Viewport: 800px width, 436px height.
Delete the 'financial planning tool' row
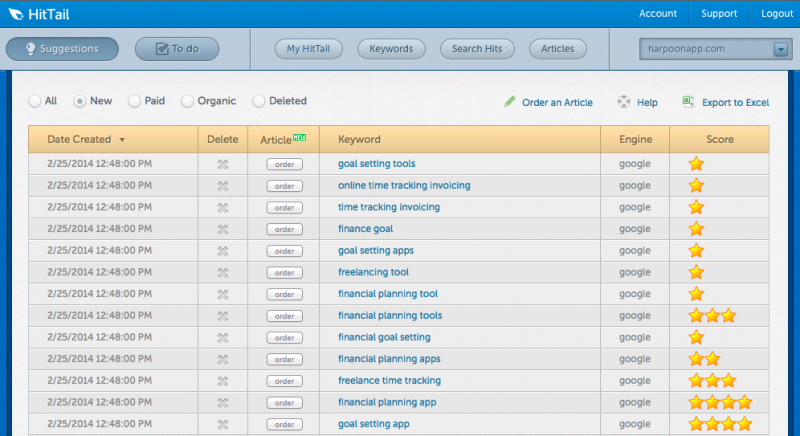point(222,294)
